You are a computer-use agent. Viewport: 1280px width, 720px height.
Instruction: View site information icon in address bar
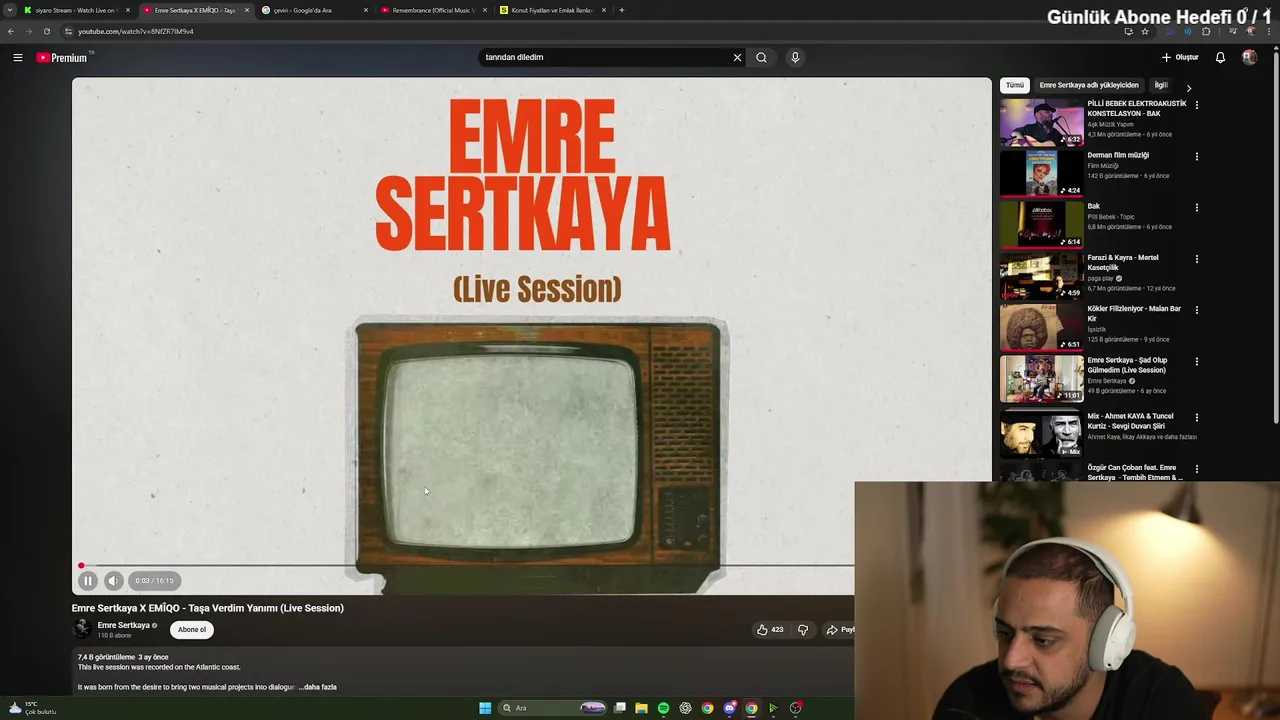tap(68, 31)
